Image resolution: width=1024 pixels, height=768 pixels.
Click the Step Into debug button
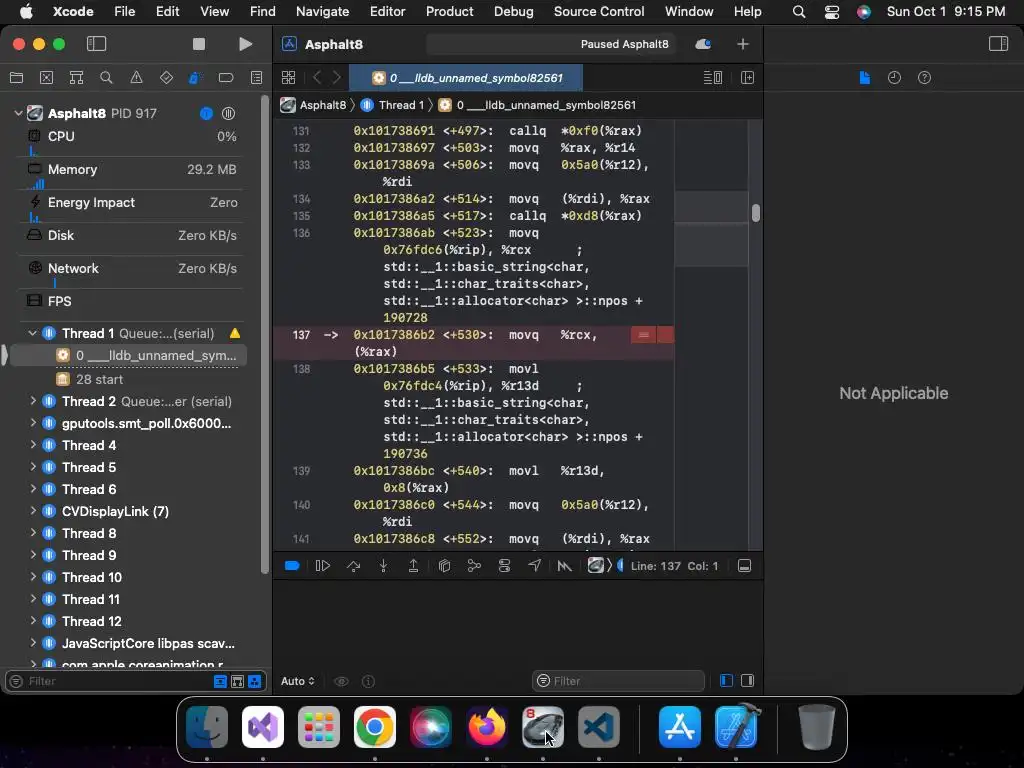pos(383,566)
